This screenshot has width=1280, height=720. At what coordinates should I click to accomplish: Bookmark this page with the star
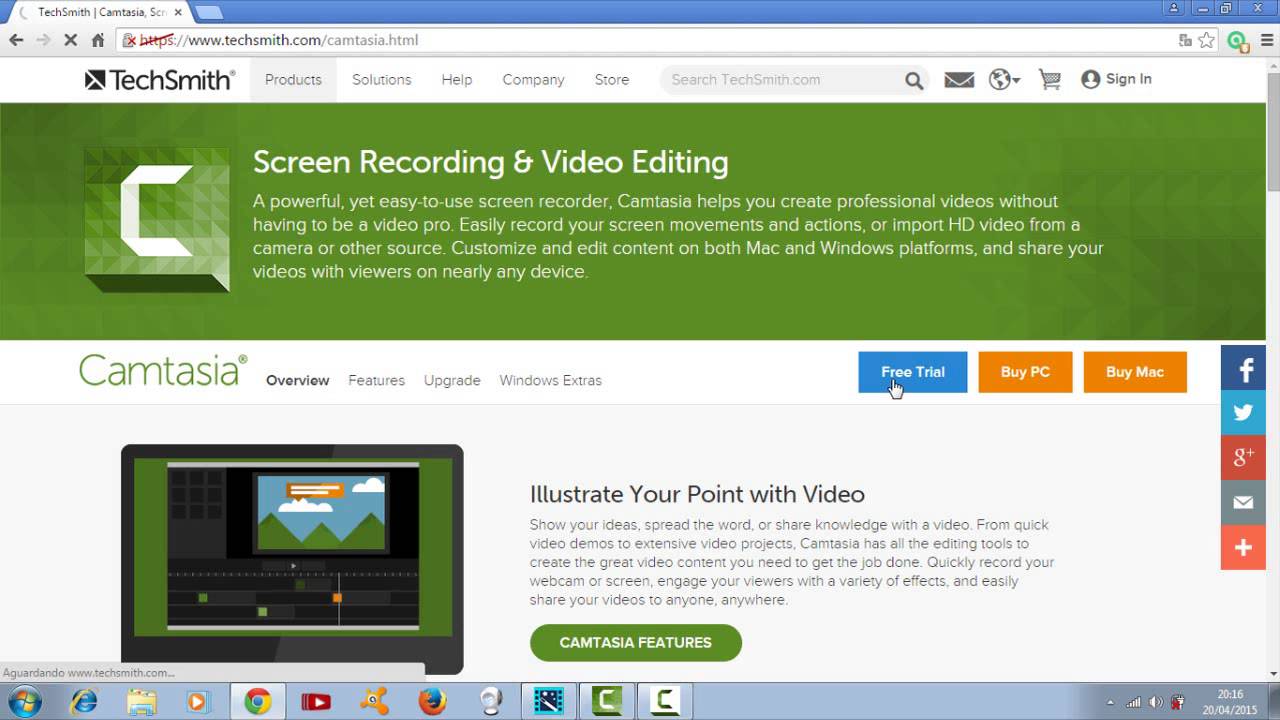pyautogui.click(x=1207, y=40)
